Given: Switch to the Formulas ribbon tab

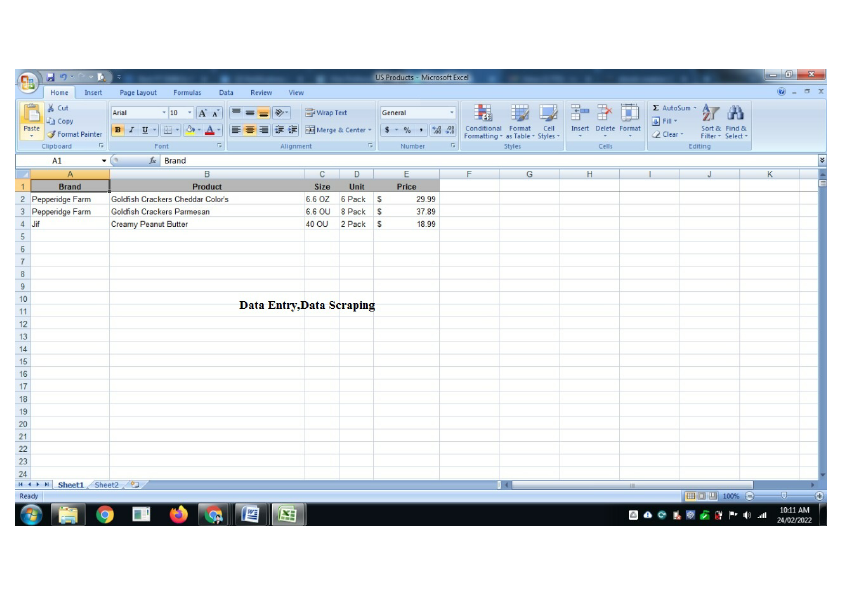Looking at the screenshot, I should tap(187, 92).
